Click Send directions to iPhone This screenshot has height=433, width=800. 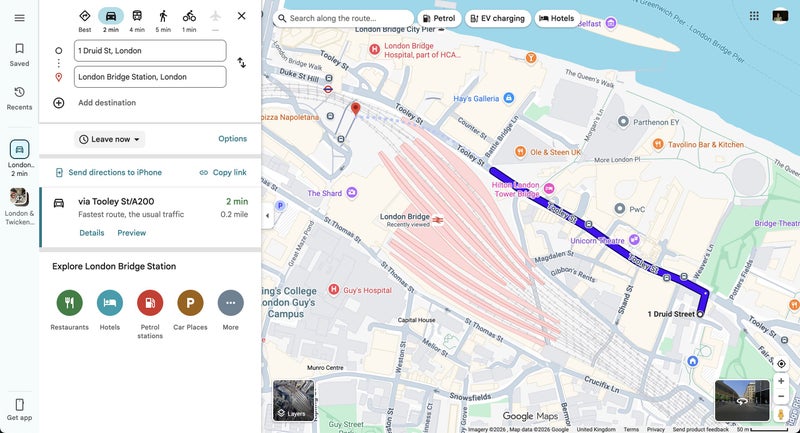(x=108, y=173)
